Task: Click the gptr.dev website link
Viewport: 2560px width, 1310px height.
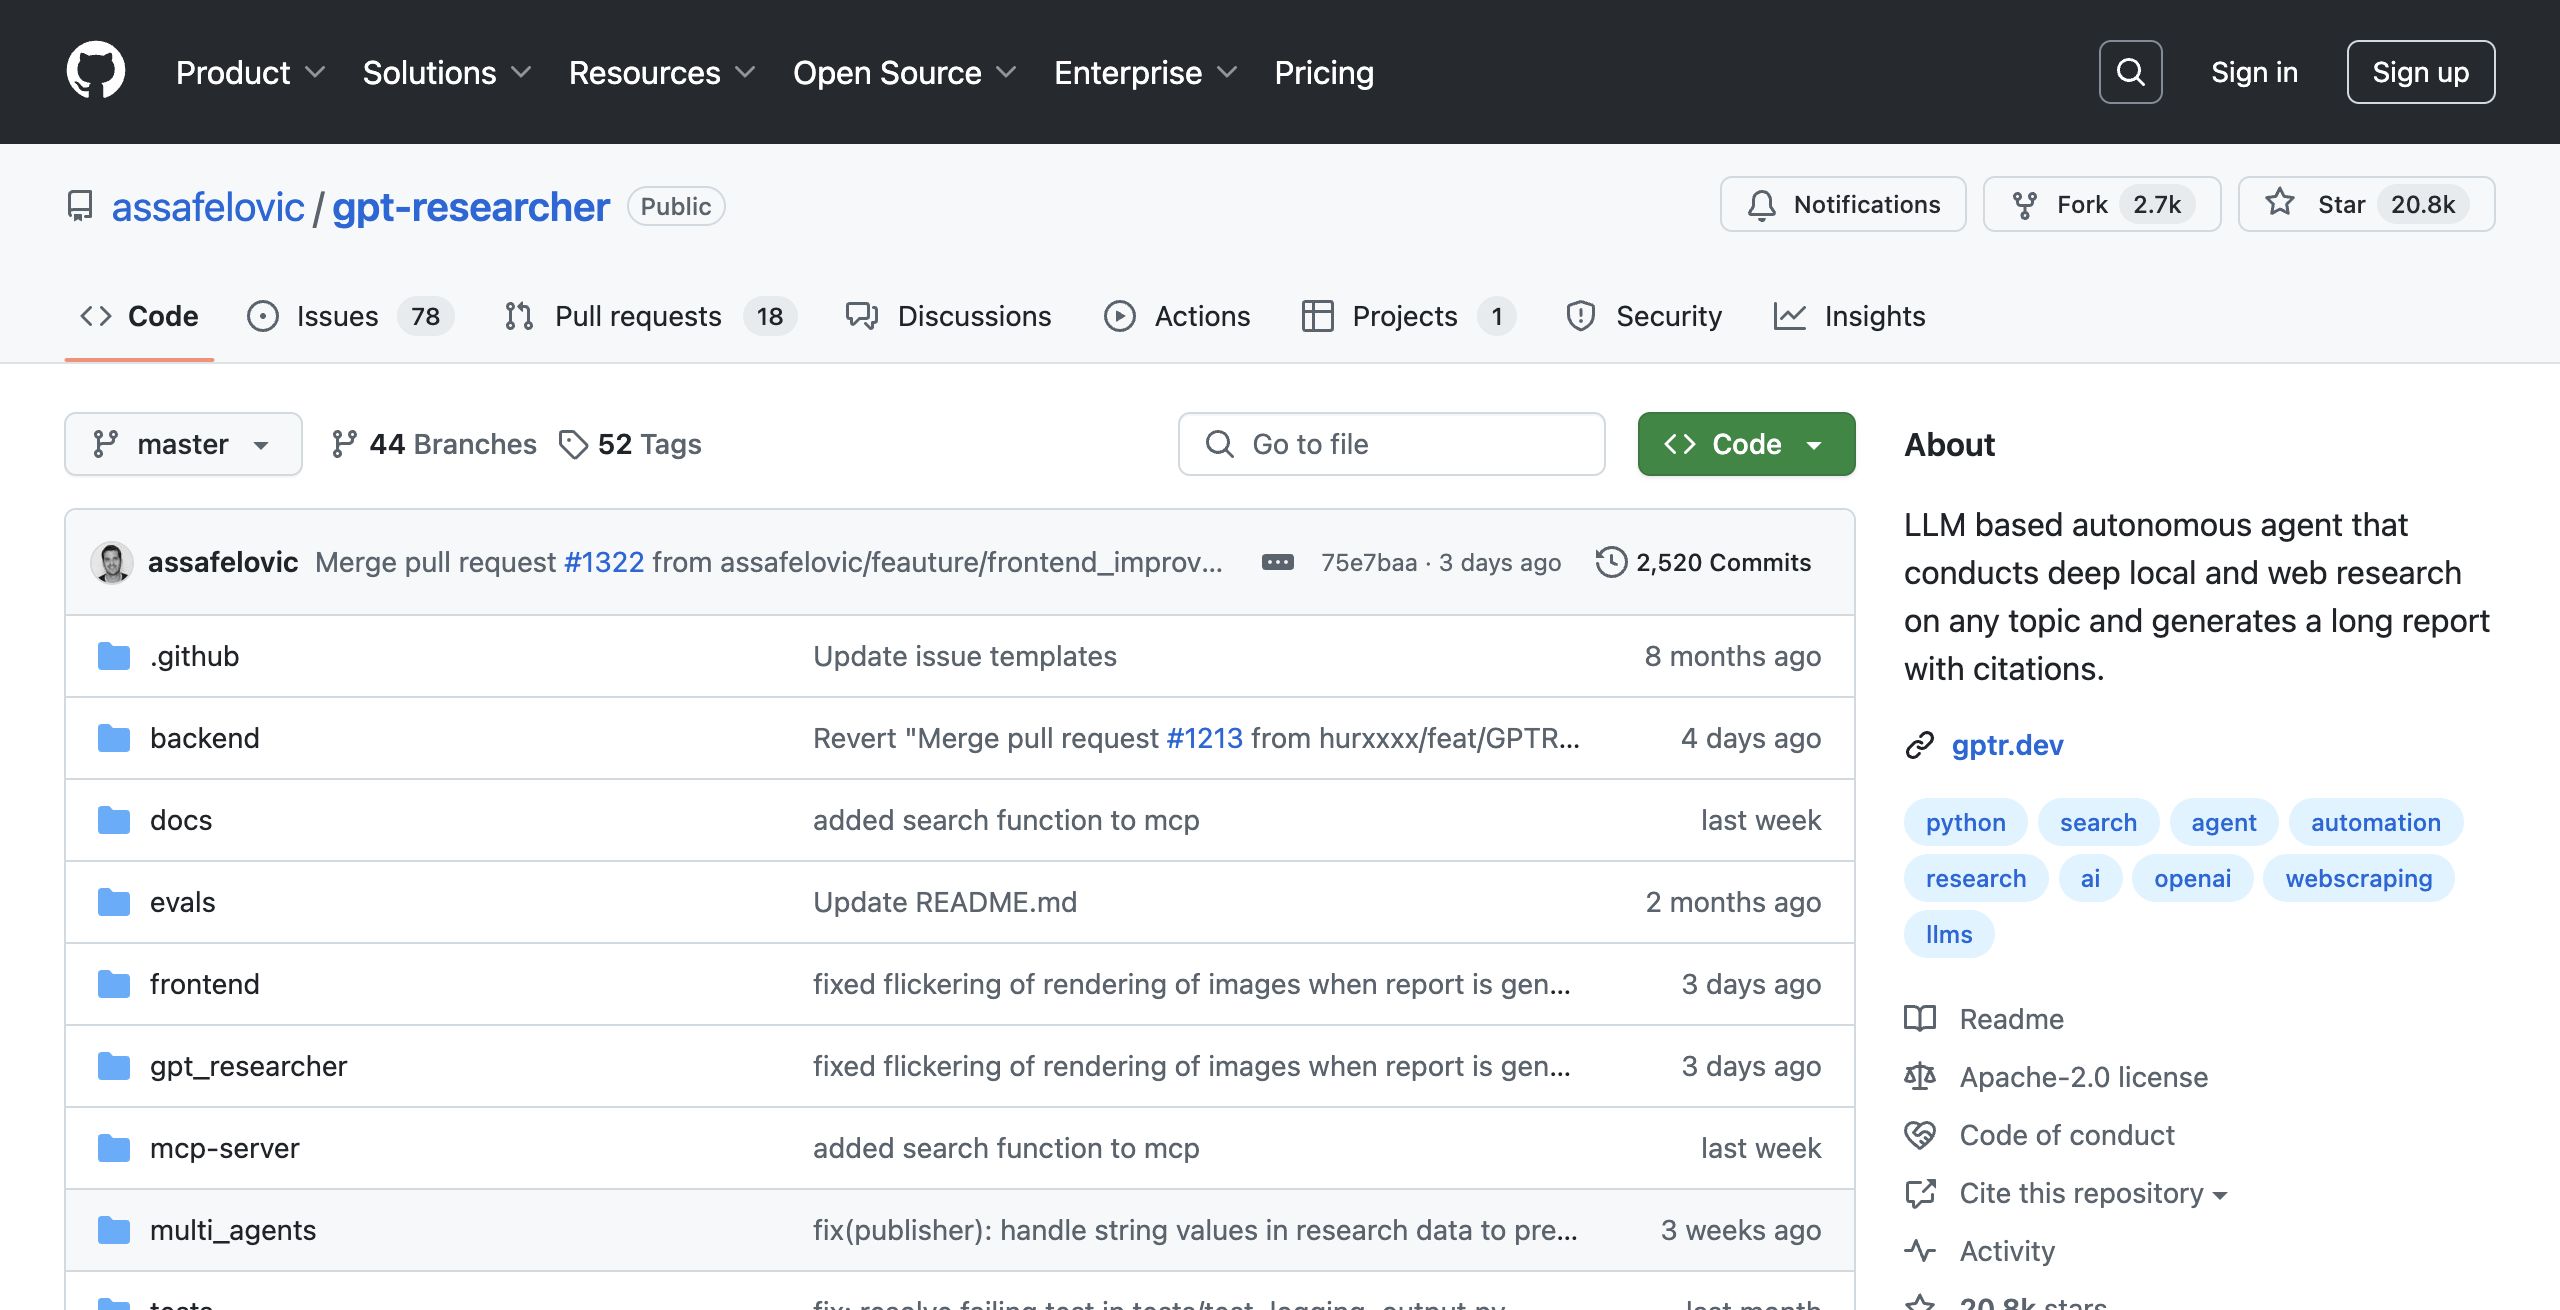Action: [2006, 745]
